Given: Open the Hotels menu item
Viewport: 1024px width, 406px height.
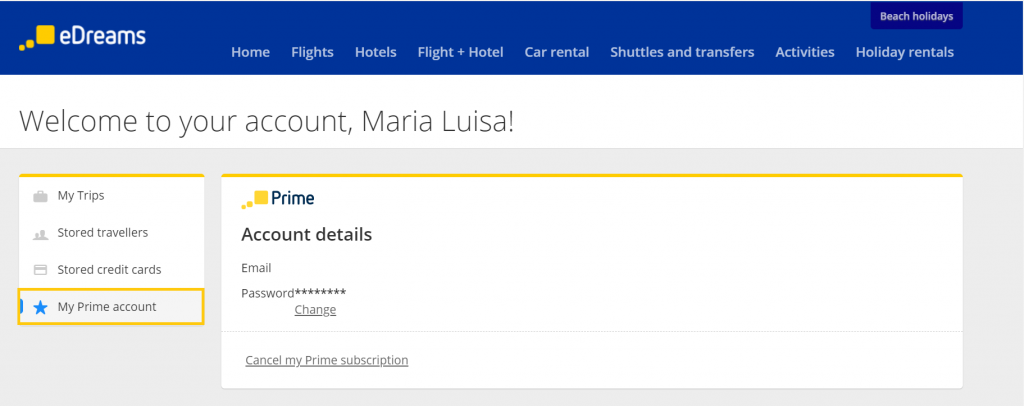Looking at the screenshot, I should point(375,52).
